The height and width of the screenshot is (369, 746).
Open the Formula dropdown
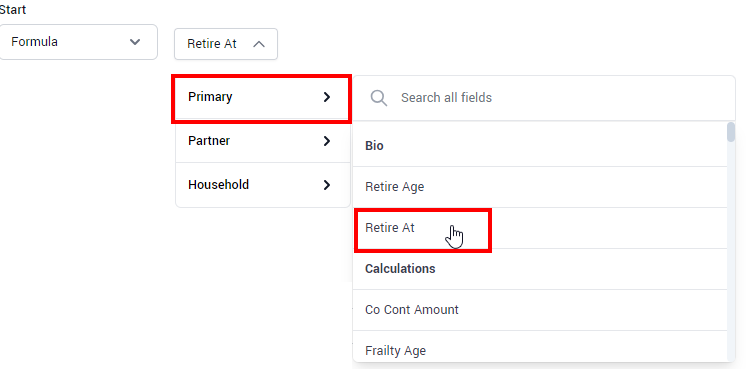(x=78, y=42)
